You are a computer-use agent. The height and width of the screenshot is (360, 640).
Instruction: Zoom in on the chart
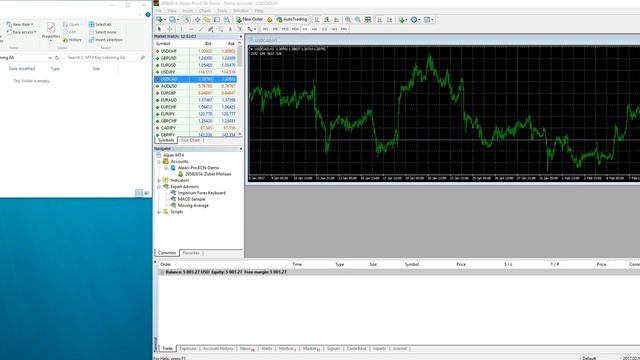tap(348, 20)
